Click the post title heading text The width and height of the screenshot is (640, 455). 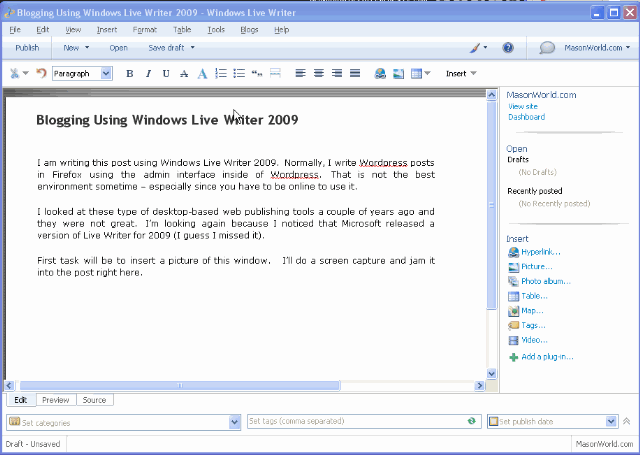(x=167, y=120)
